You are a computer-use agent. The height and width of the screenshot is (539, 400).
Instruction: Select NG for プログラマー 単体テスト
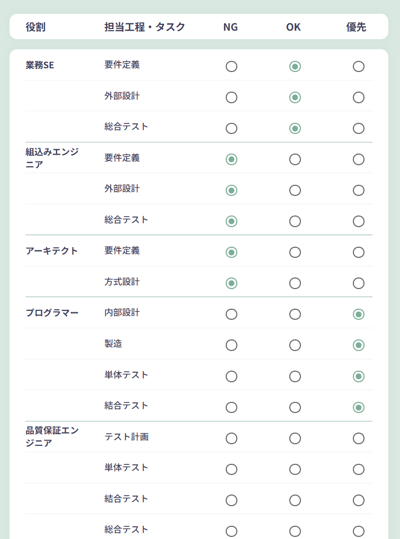point(231,376)
